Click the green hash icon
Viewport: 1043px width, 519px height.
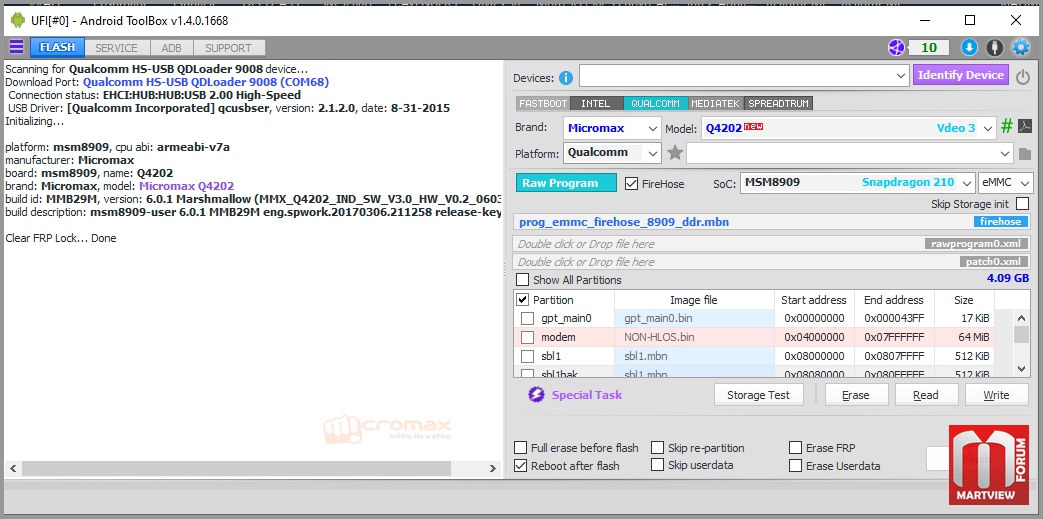tap(1007, 126)
